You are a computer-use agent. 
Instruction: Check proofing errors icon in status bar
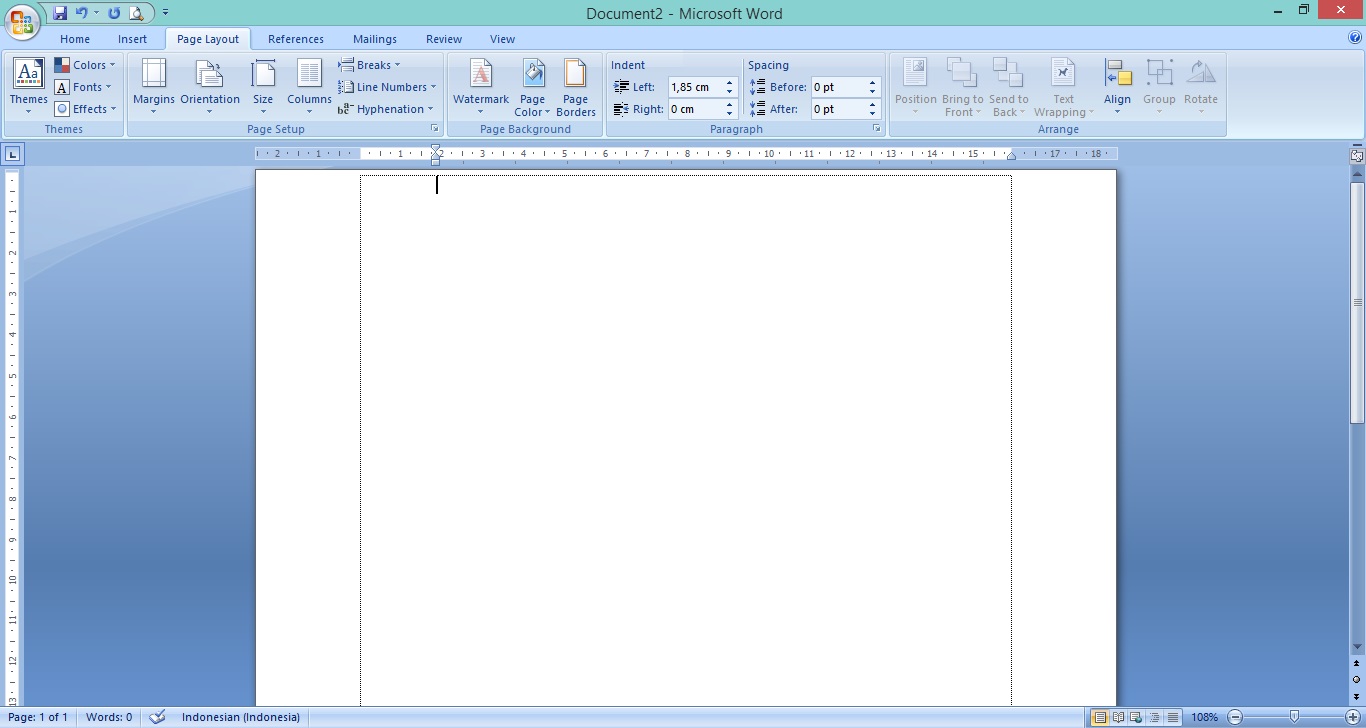(157, 717)
